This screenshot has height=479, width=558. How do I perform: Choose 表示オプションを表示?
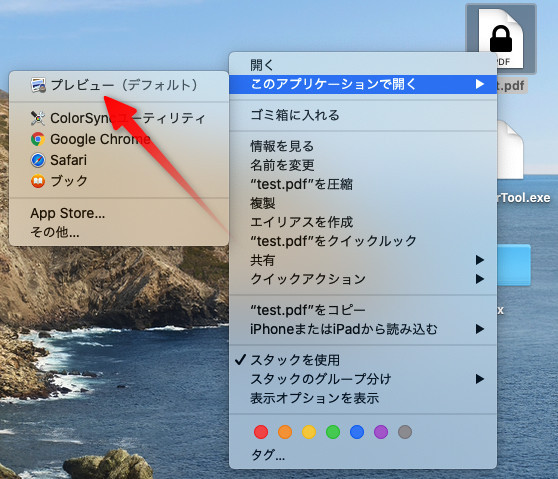tap(363, 398)
